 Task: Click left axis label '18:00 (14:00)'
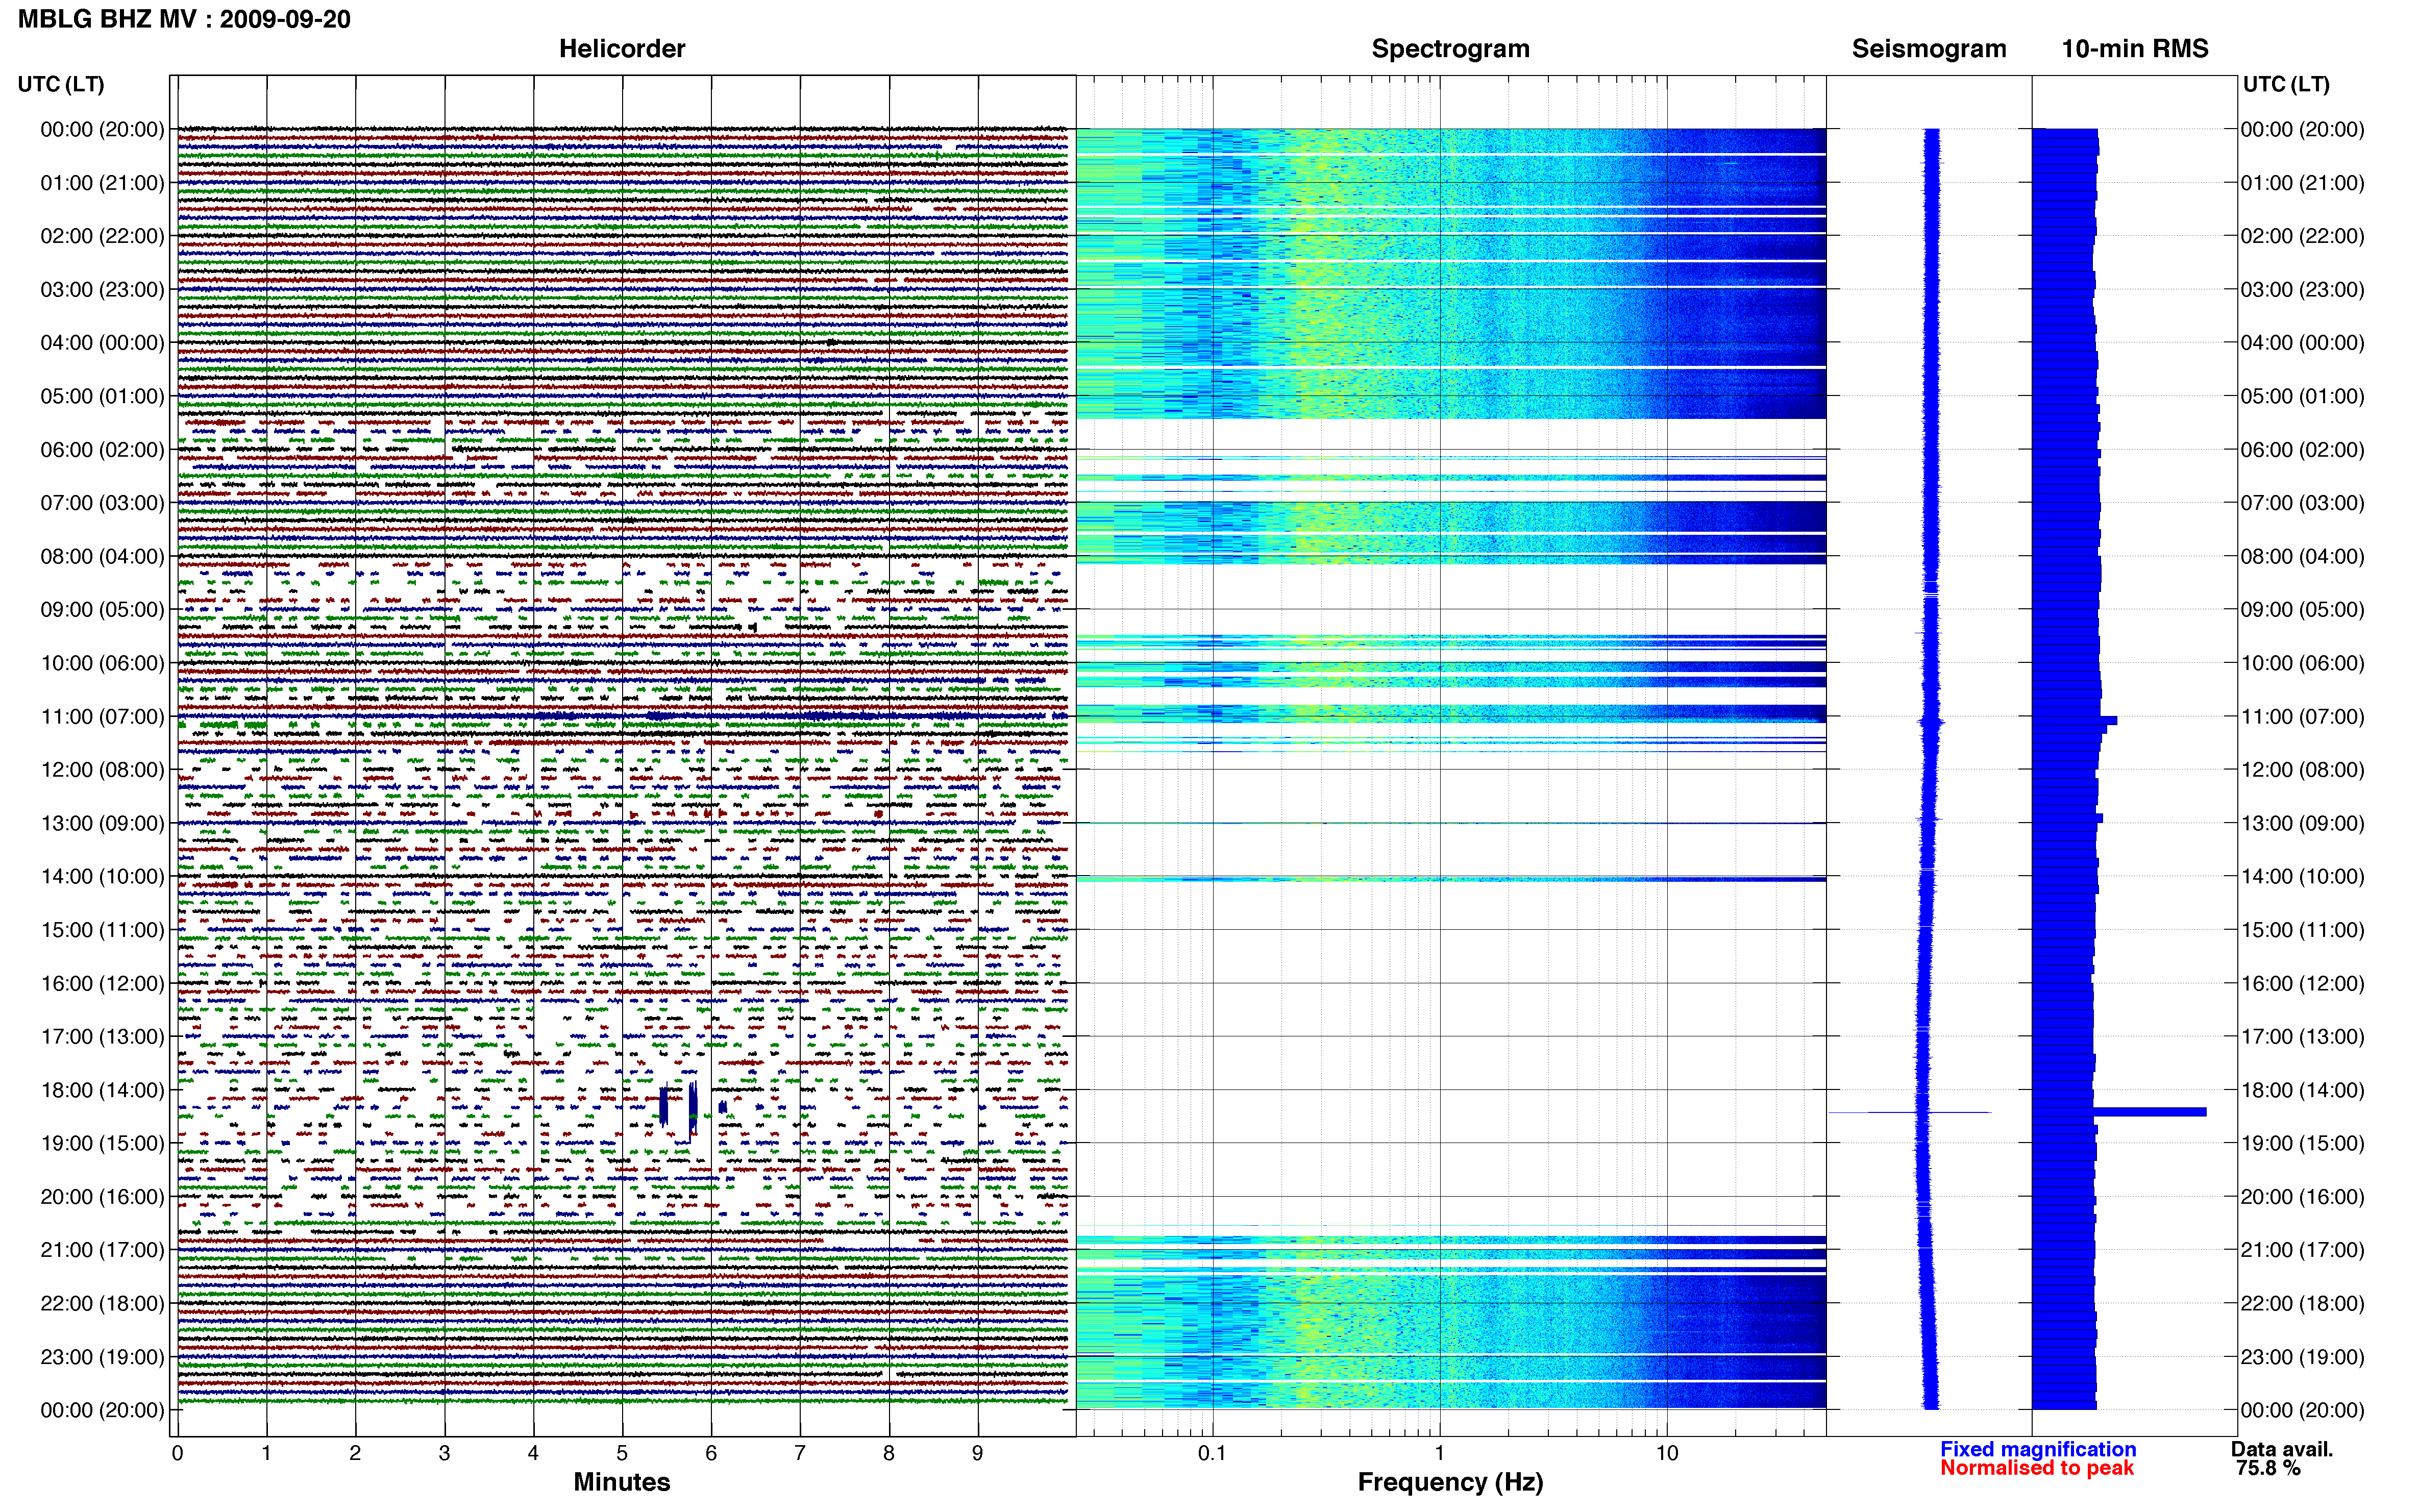(102, 1090)
